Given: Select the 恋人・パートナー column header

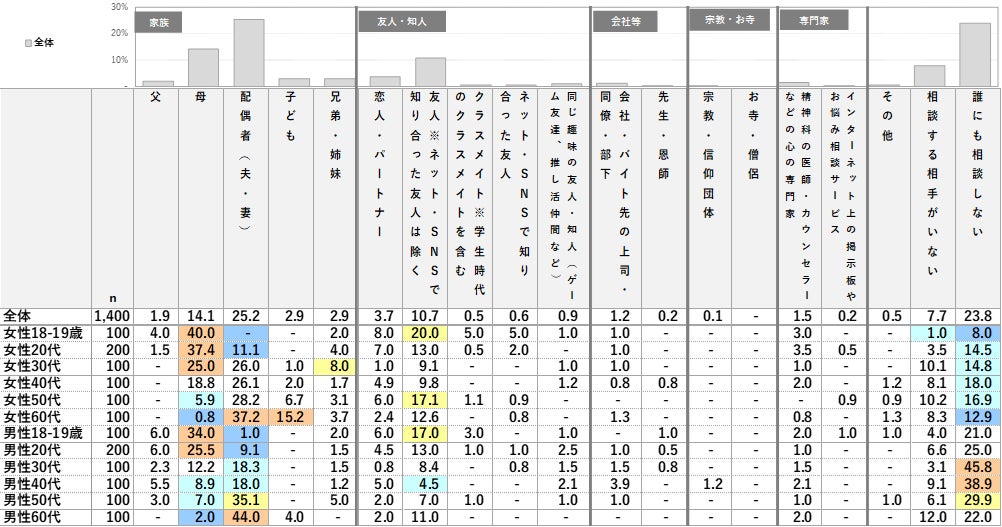Looking at the screenshot, I should tap(380, 198).
